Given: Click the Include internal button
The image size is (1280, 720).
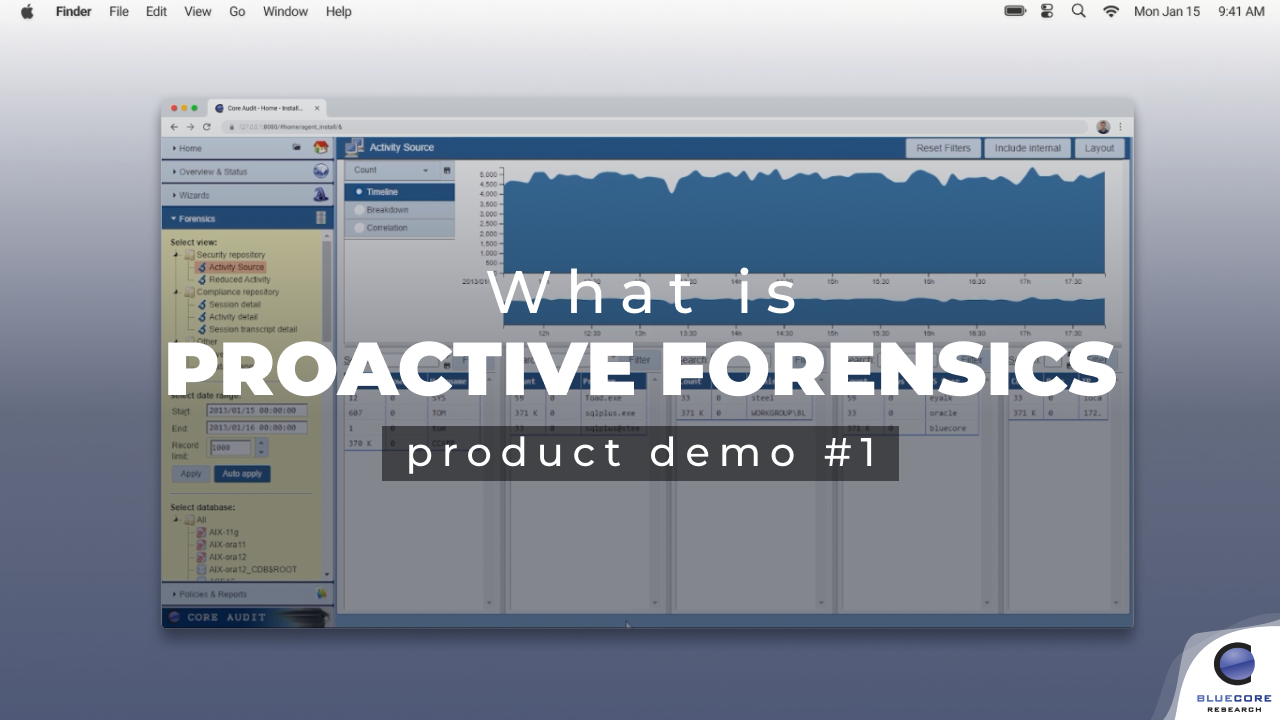Looking at the screenshot, I should 1027,148.
